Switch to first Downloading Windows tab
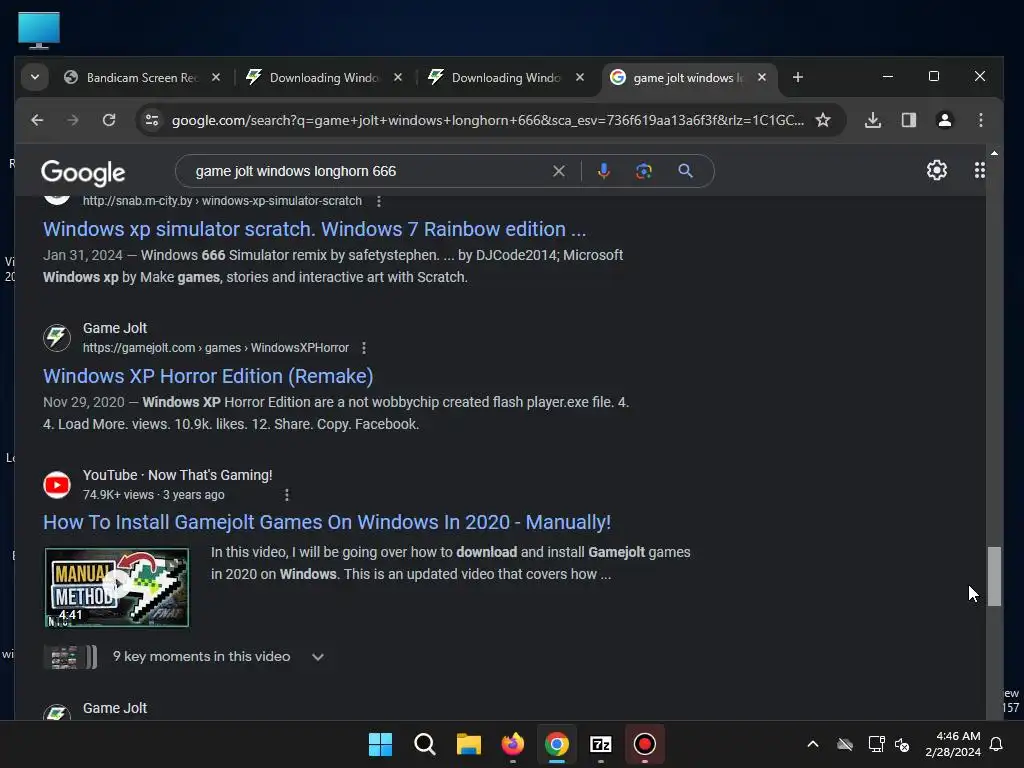 click(324, 78)
